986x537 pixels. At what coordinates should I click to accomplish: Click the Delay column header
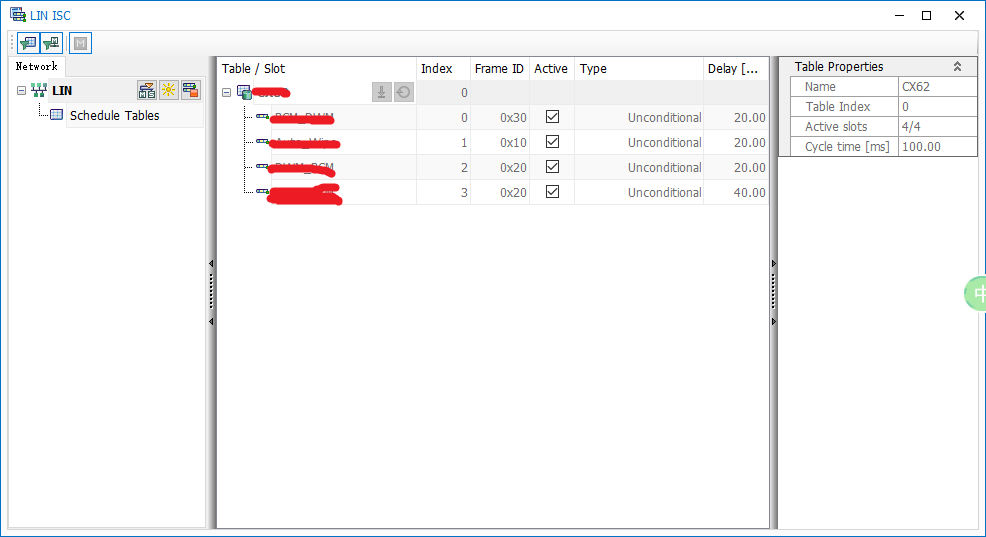click(x=736, y=69)
